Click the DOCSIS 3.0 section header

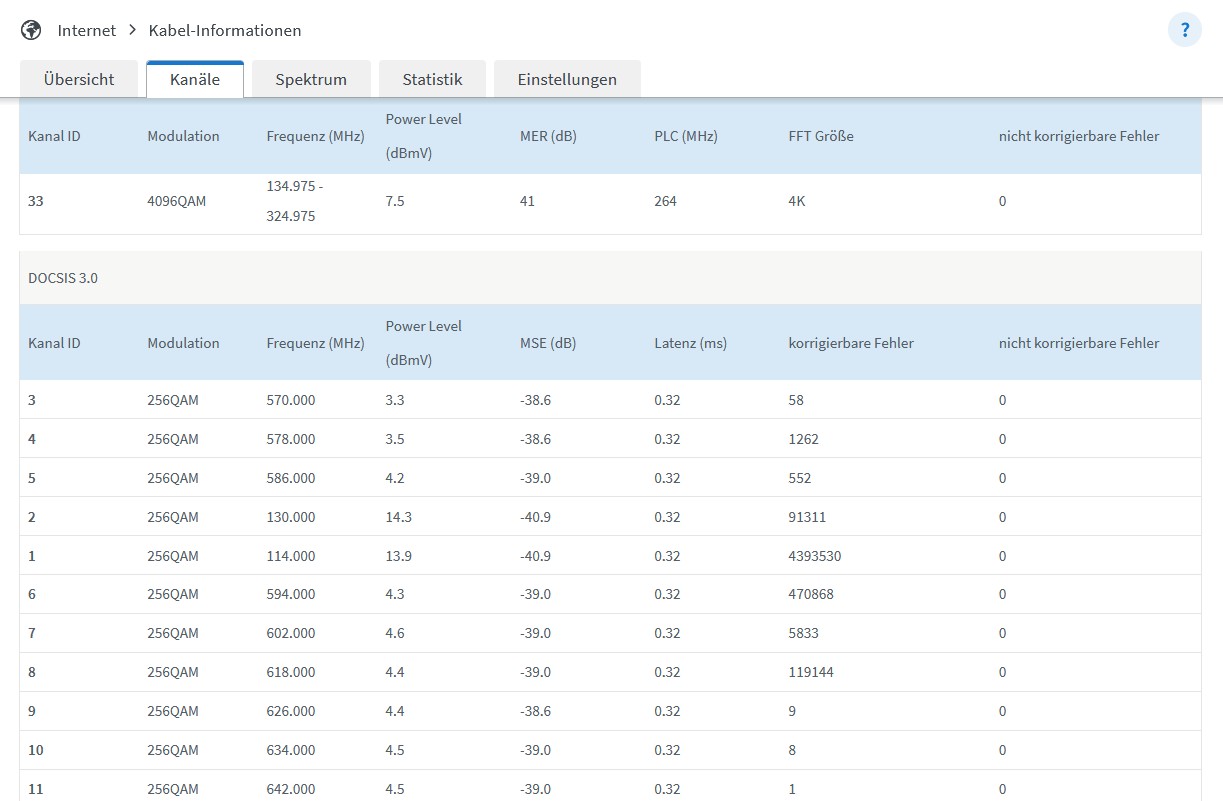[x=63, y=278]
